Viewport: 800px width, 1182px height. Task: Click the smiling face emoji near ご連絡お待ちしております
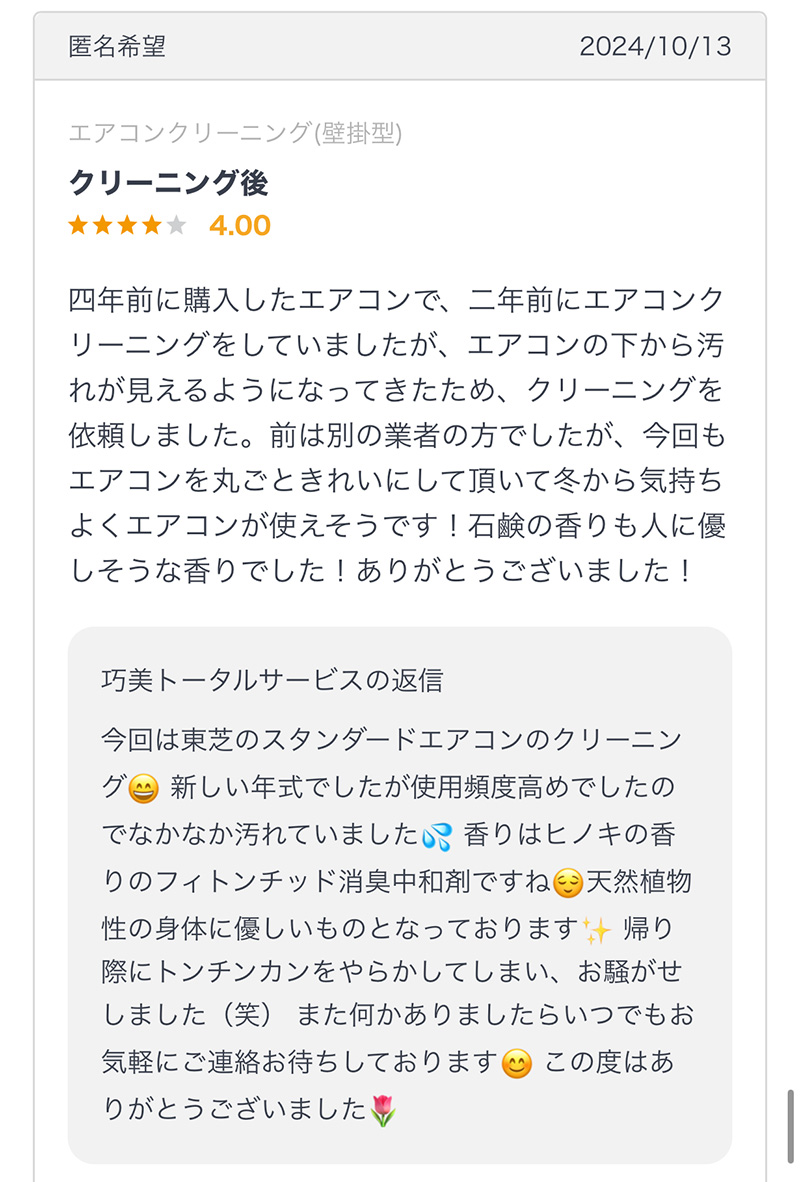(517, 1064)
